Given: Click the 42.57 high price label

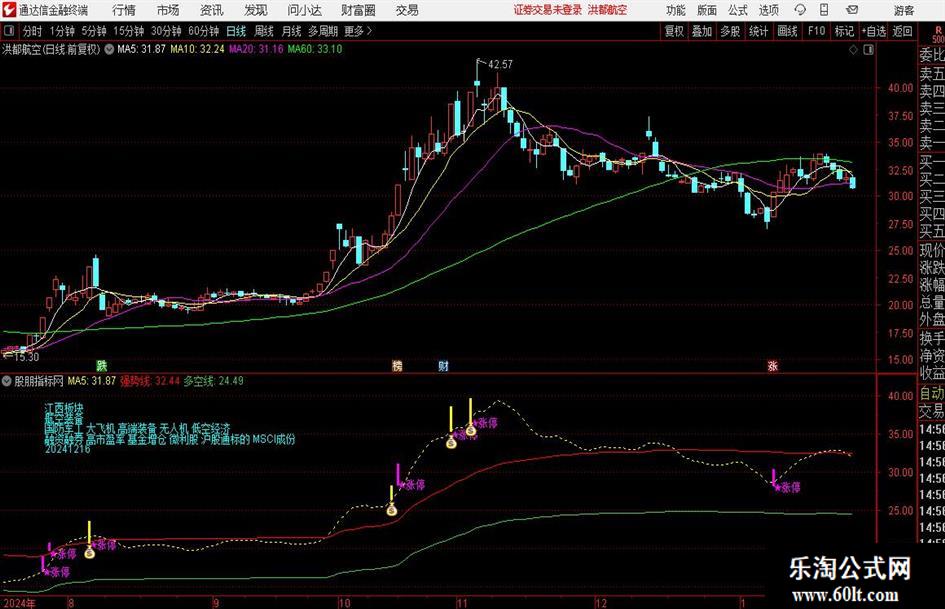Looking at the screenshot, I should click(x=500, y=65).
